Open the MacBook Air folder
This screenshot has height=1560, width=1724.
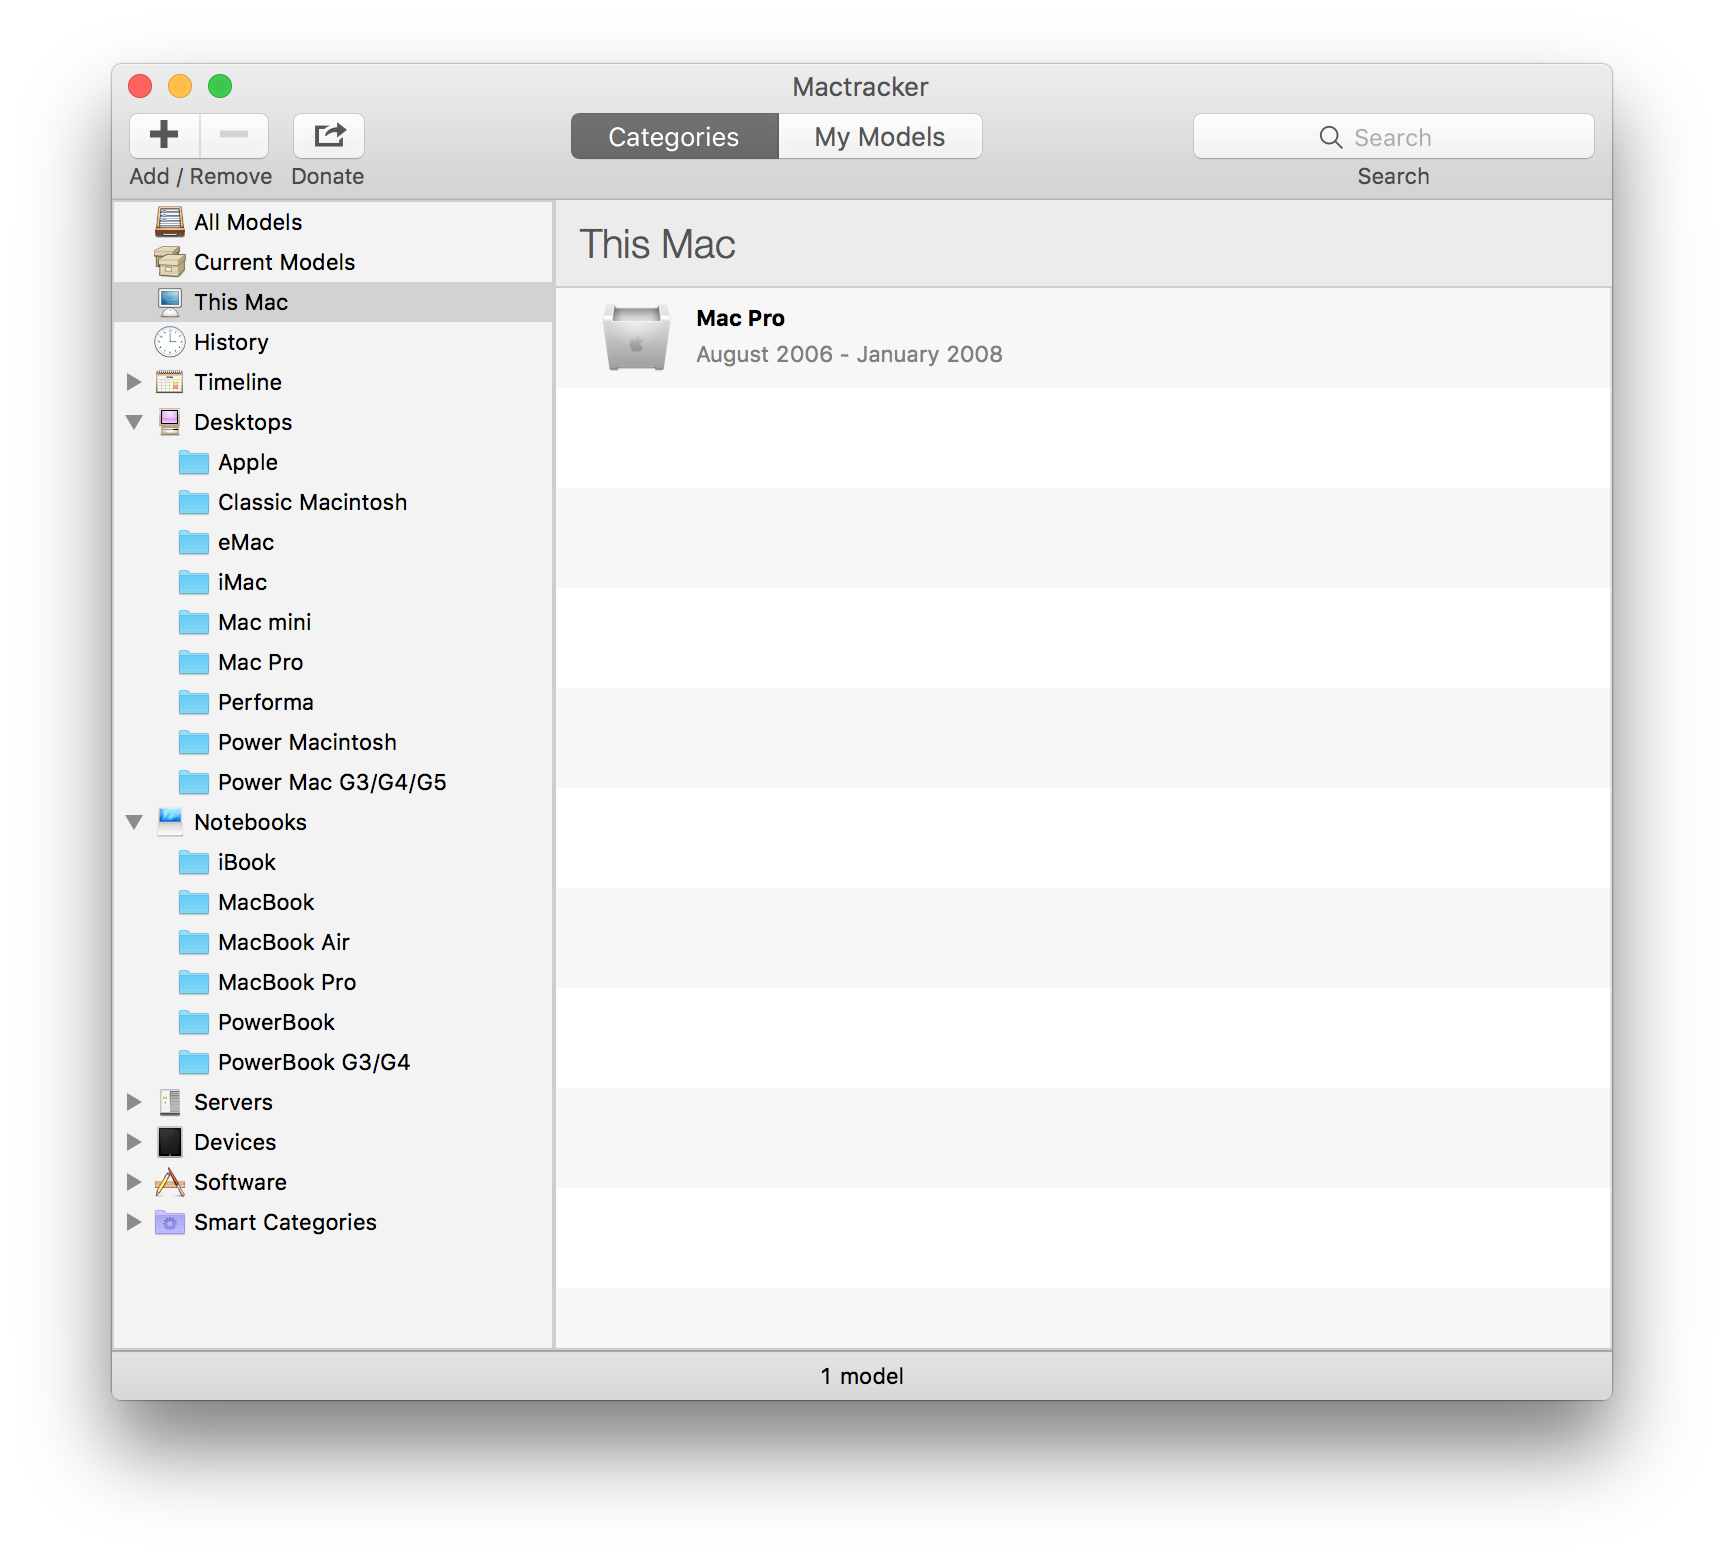pos(283,941)
